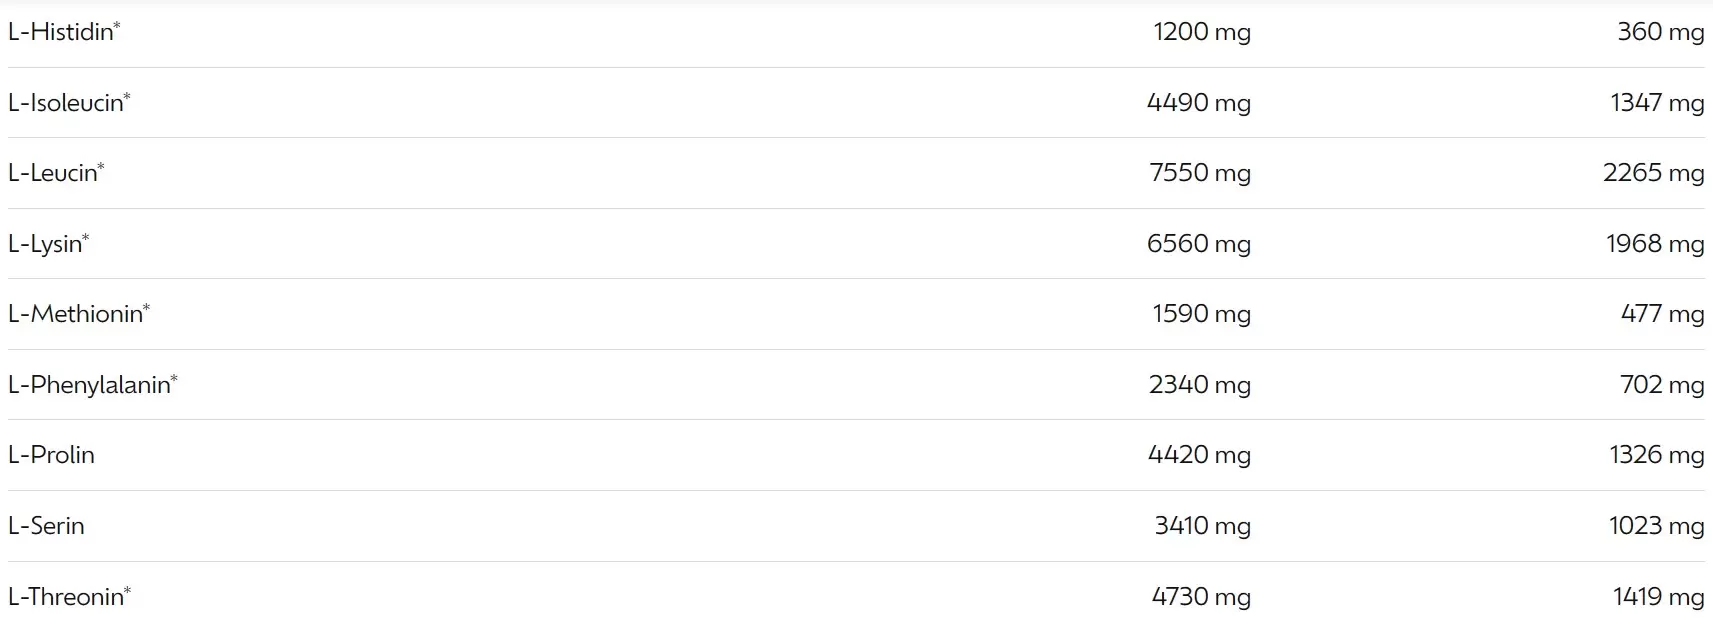Click the 360 mg value
This screenshot has width=1713, height=622.
(1661, 32)
